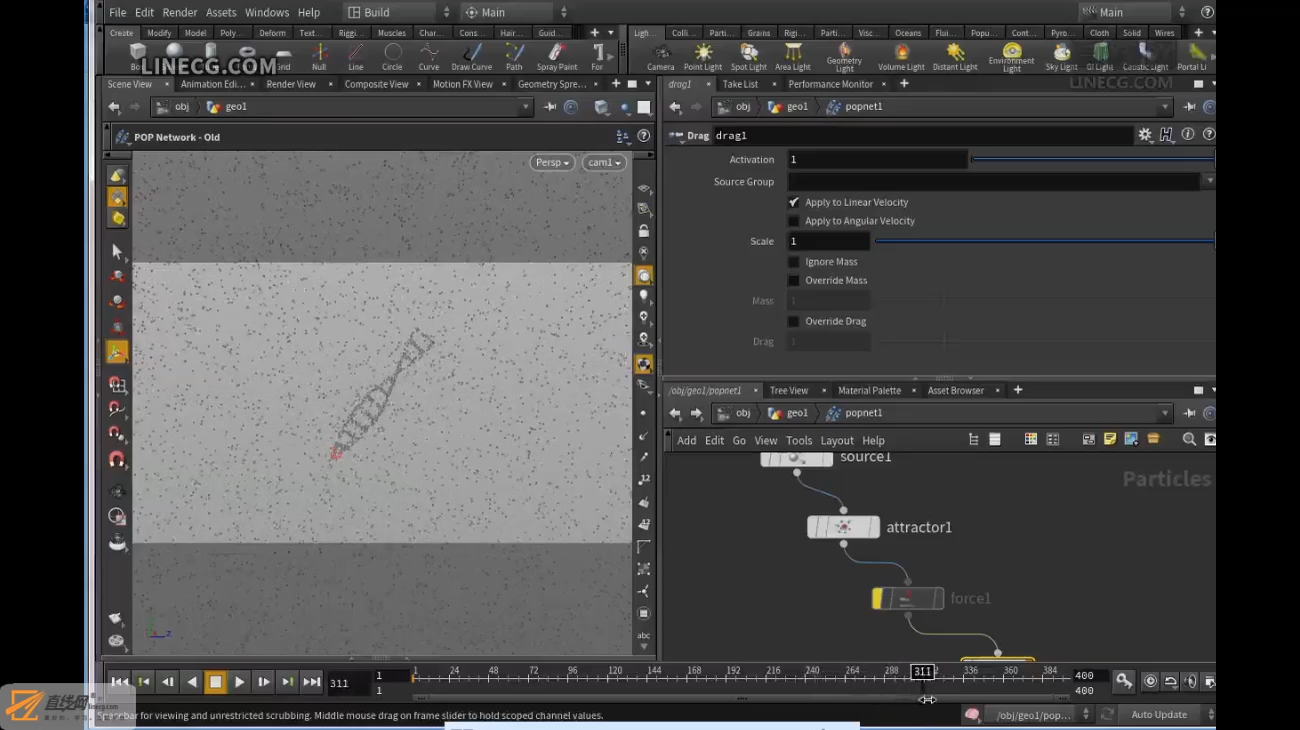
Task: Add an Environment Light
Action: coord(1012,57)
